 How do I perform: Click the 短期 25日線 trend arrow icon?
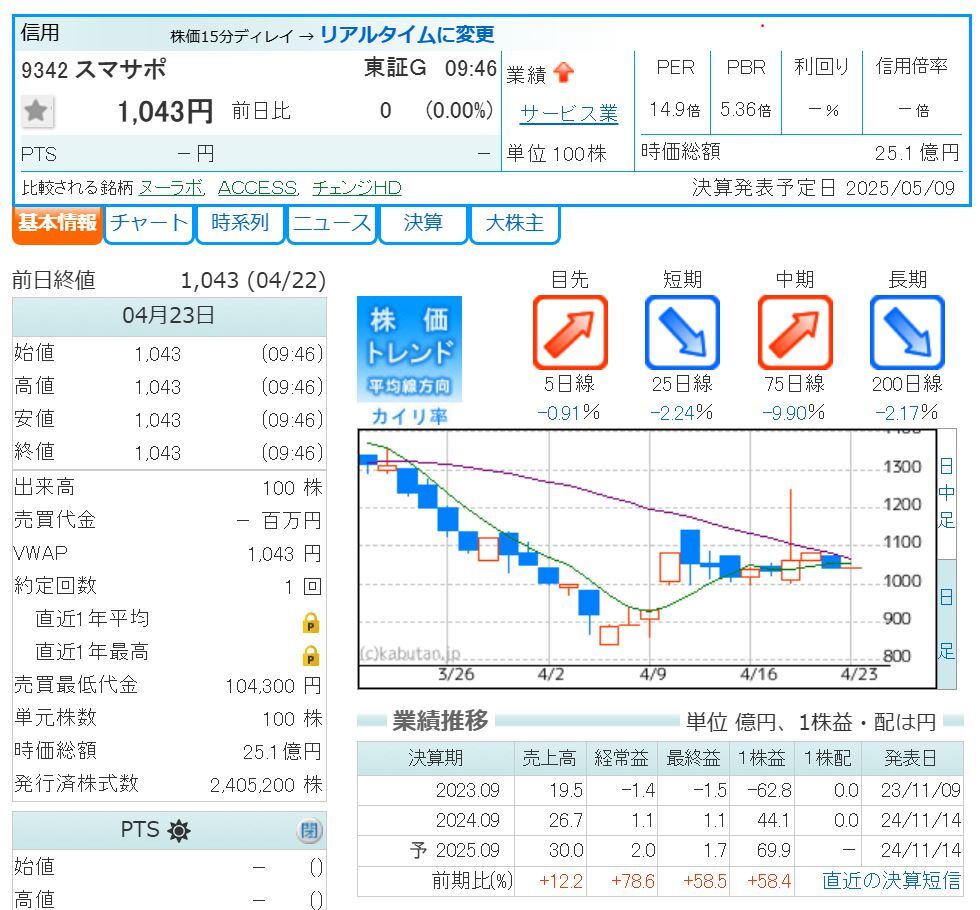682,333
